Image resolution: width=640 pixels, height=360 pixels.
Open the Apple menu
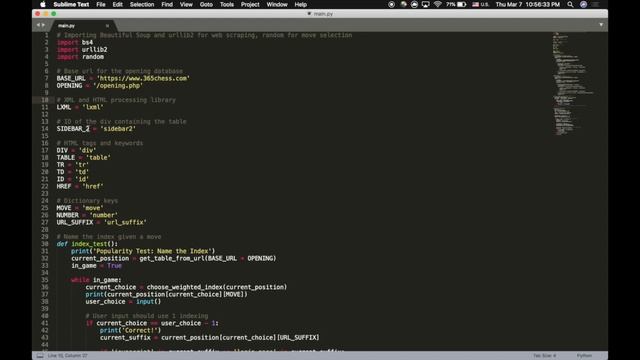43,4
